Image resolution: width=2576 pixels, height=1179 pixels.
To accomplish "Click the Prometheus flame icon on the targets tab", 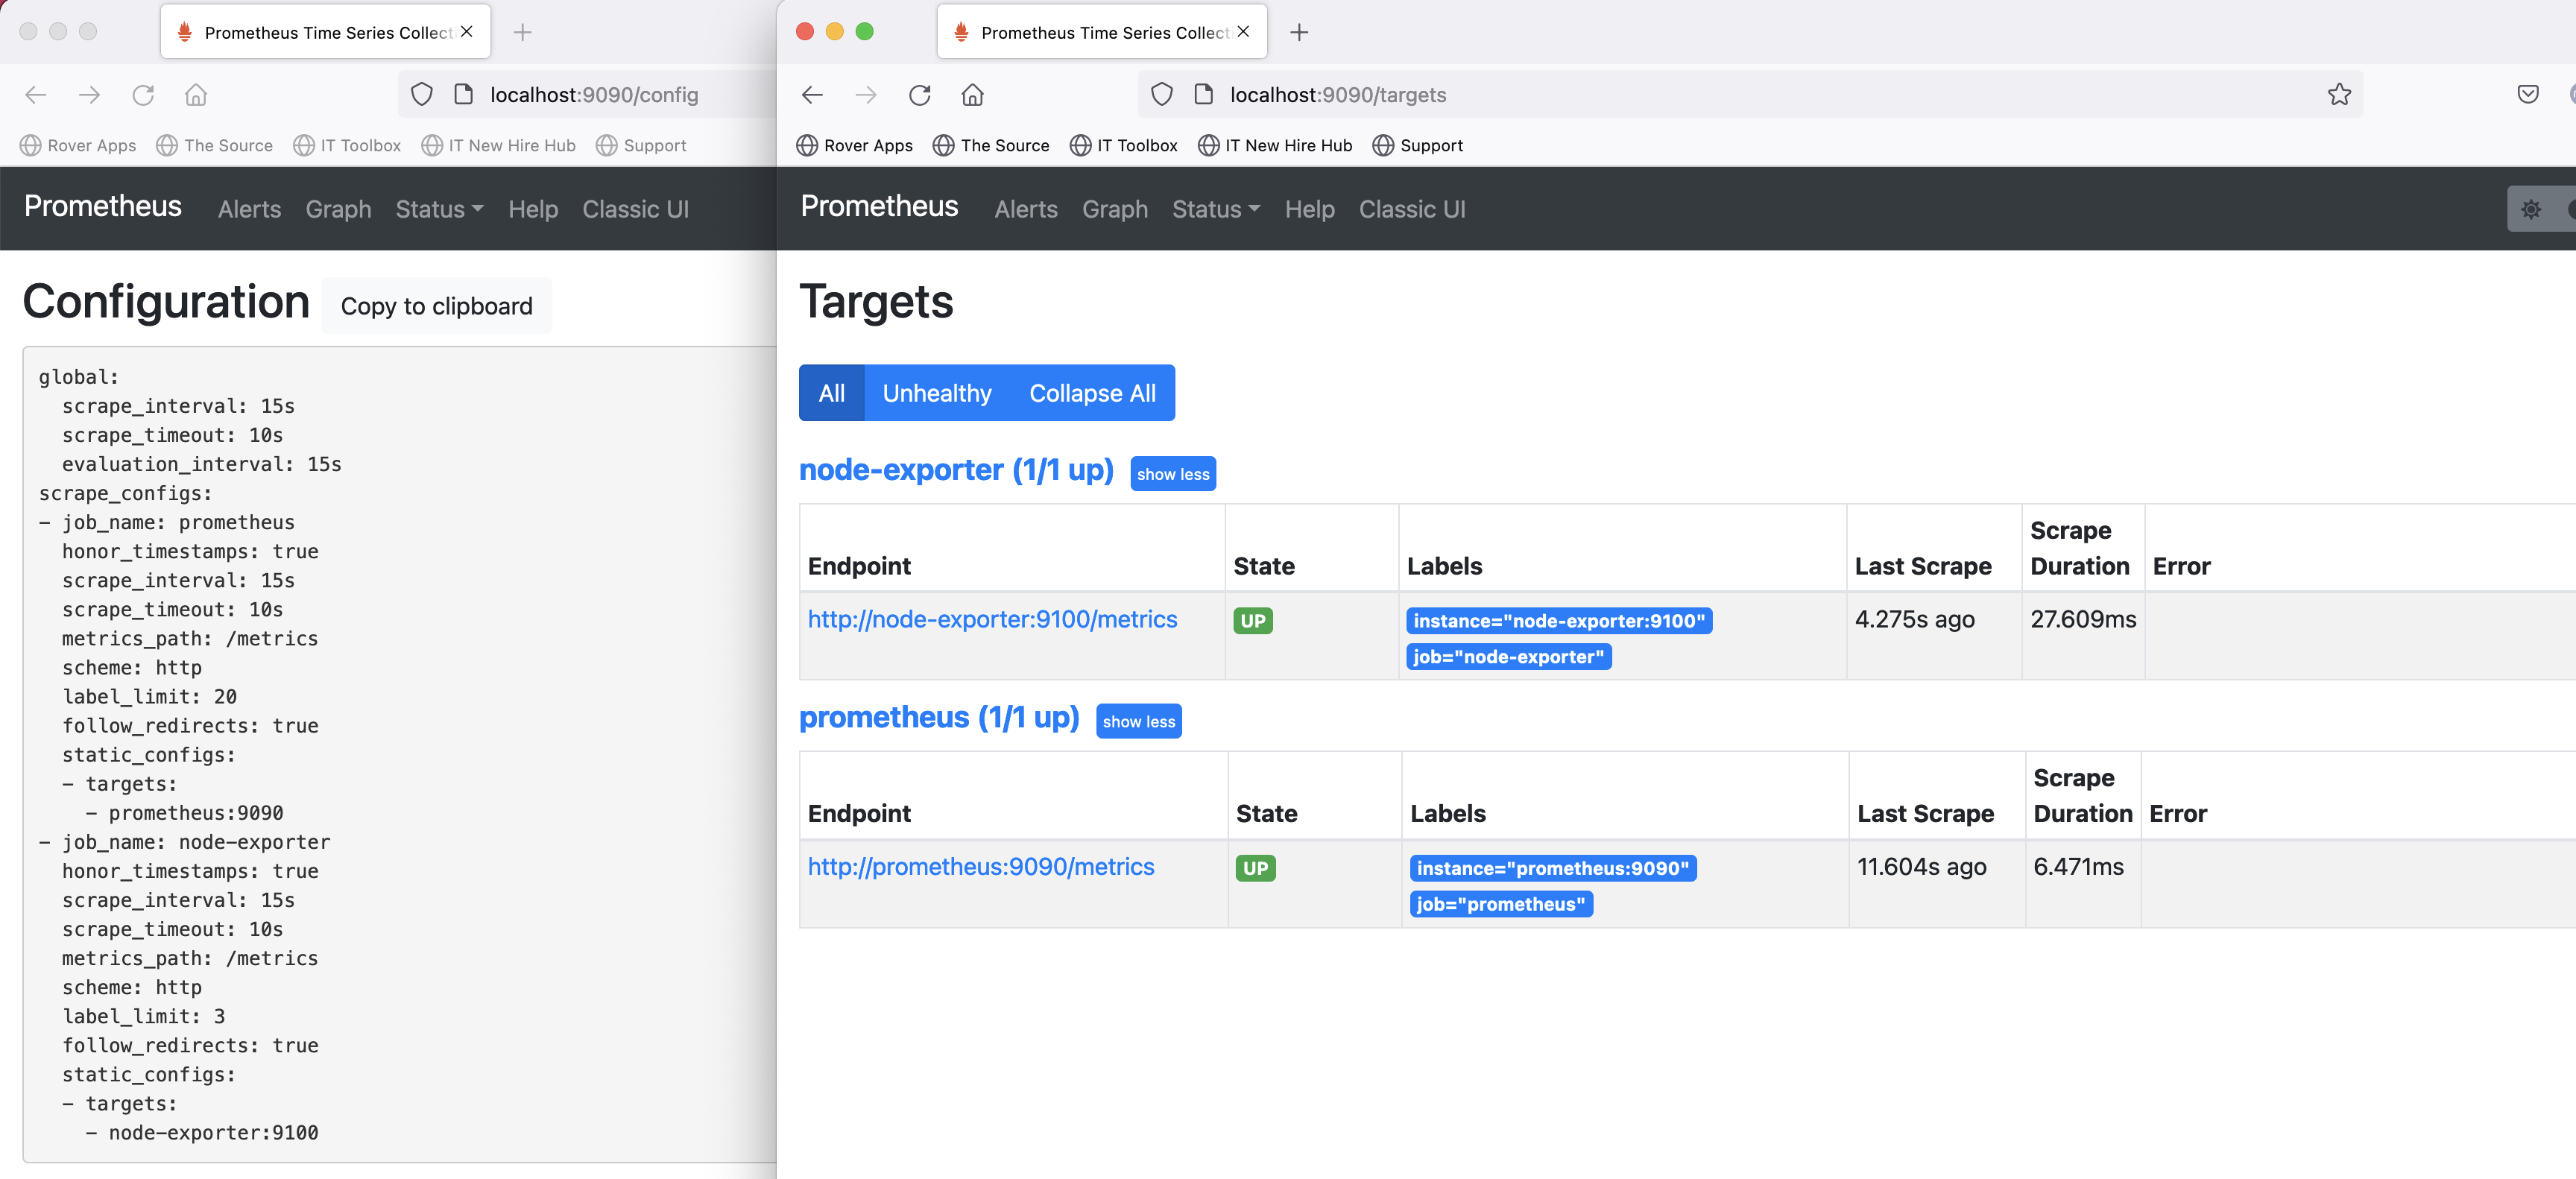I will click(x=959, y=31).
